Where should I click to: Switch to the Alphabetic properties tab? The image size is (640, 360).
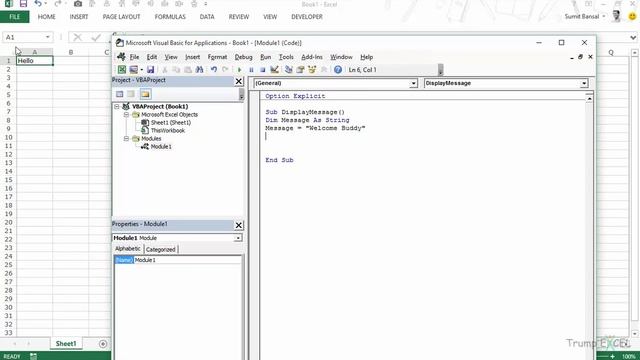[x=128, y=249]
